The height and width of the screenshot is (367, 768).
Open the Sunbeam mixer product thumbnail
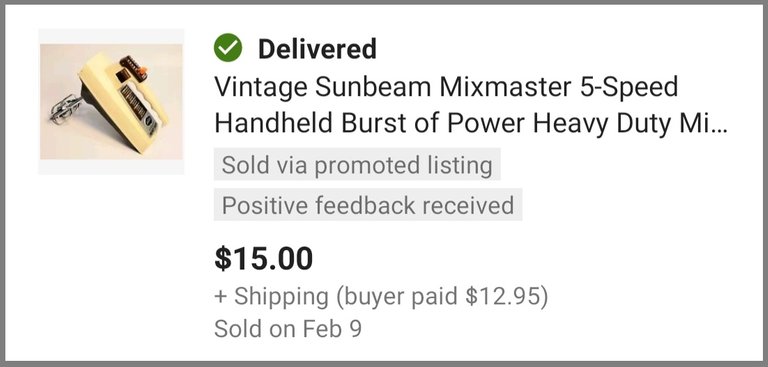pyautogui.click(x=111, y=102)
